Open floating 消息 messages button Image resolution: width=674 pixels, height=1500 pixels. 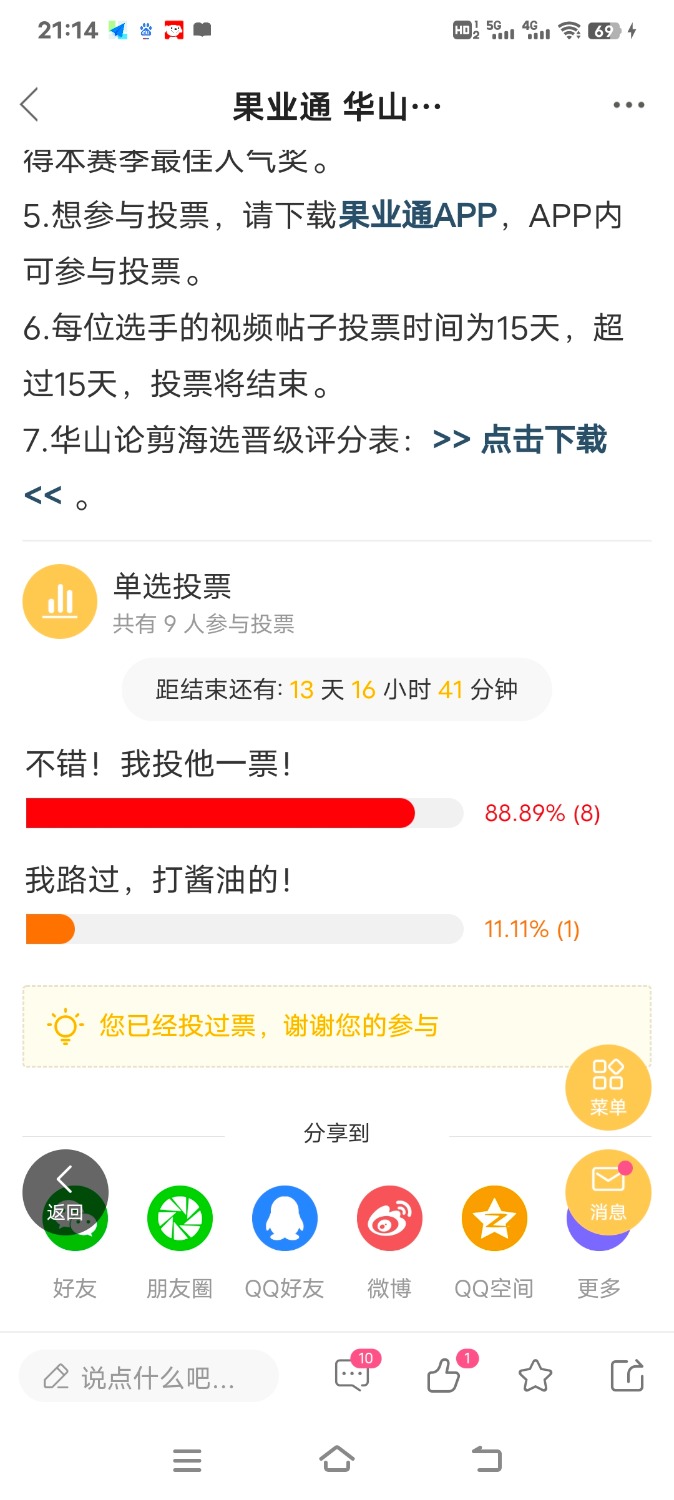click(x=608, y=1193)
